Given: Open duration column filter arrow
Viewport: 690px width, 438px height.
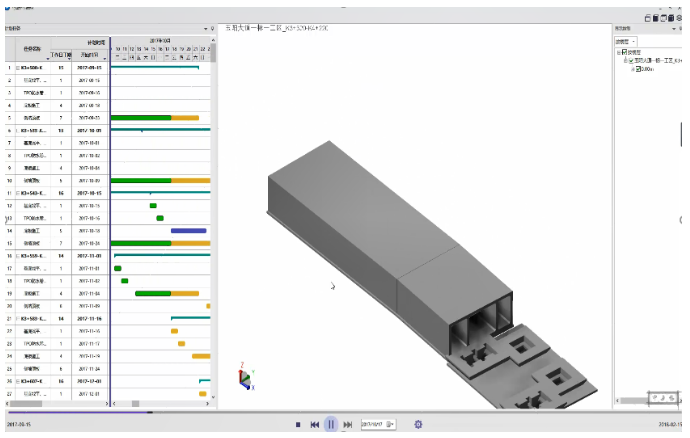Looking at the screenshot, I should (x=69, y=59).
